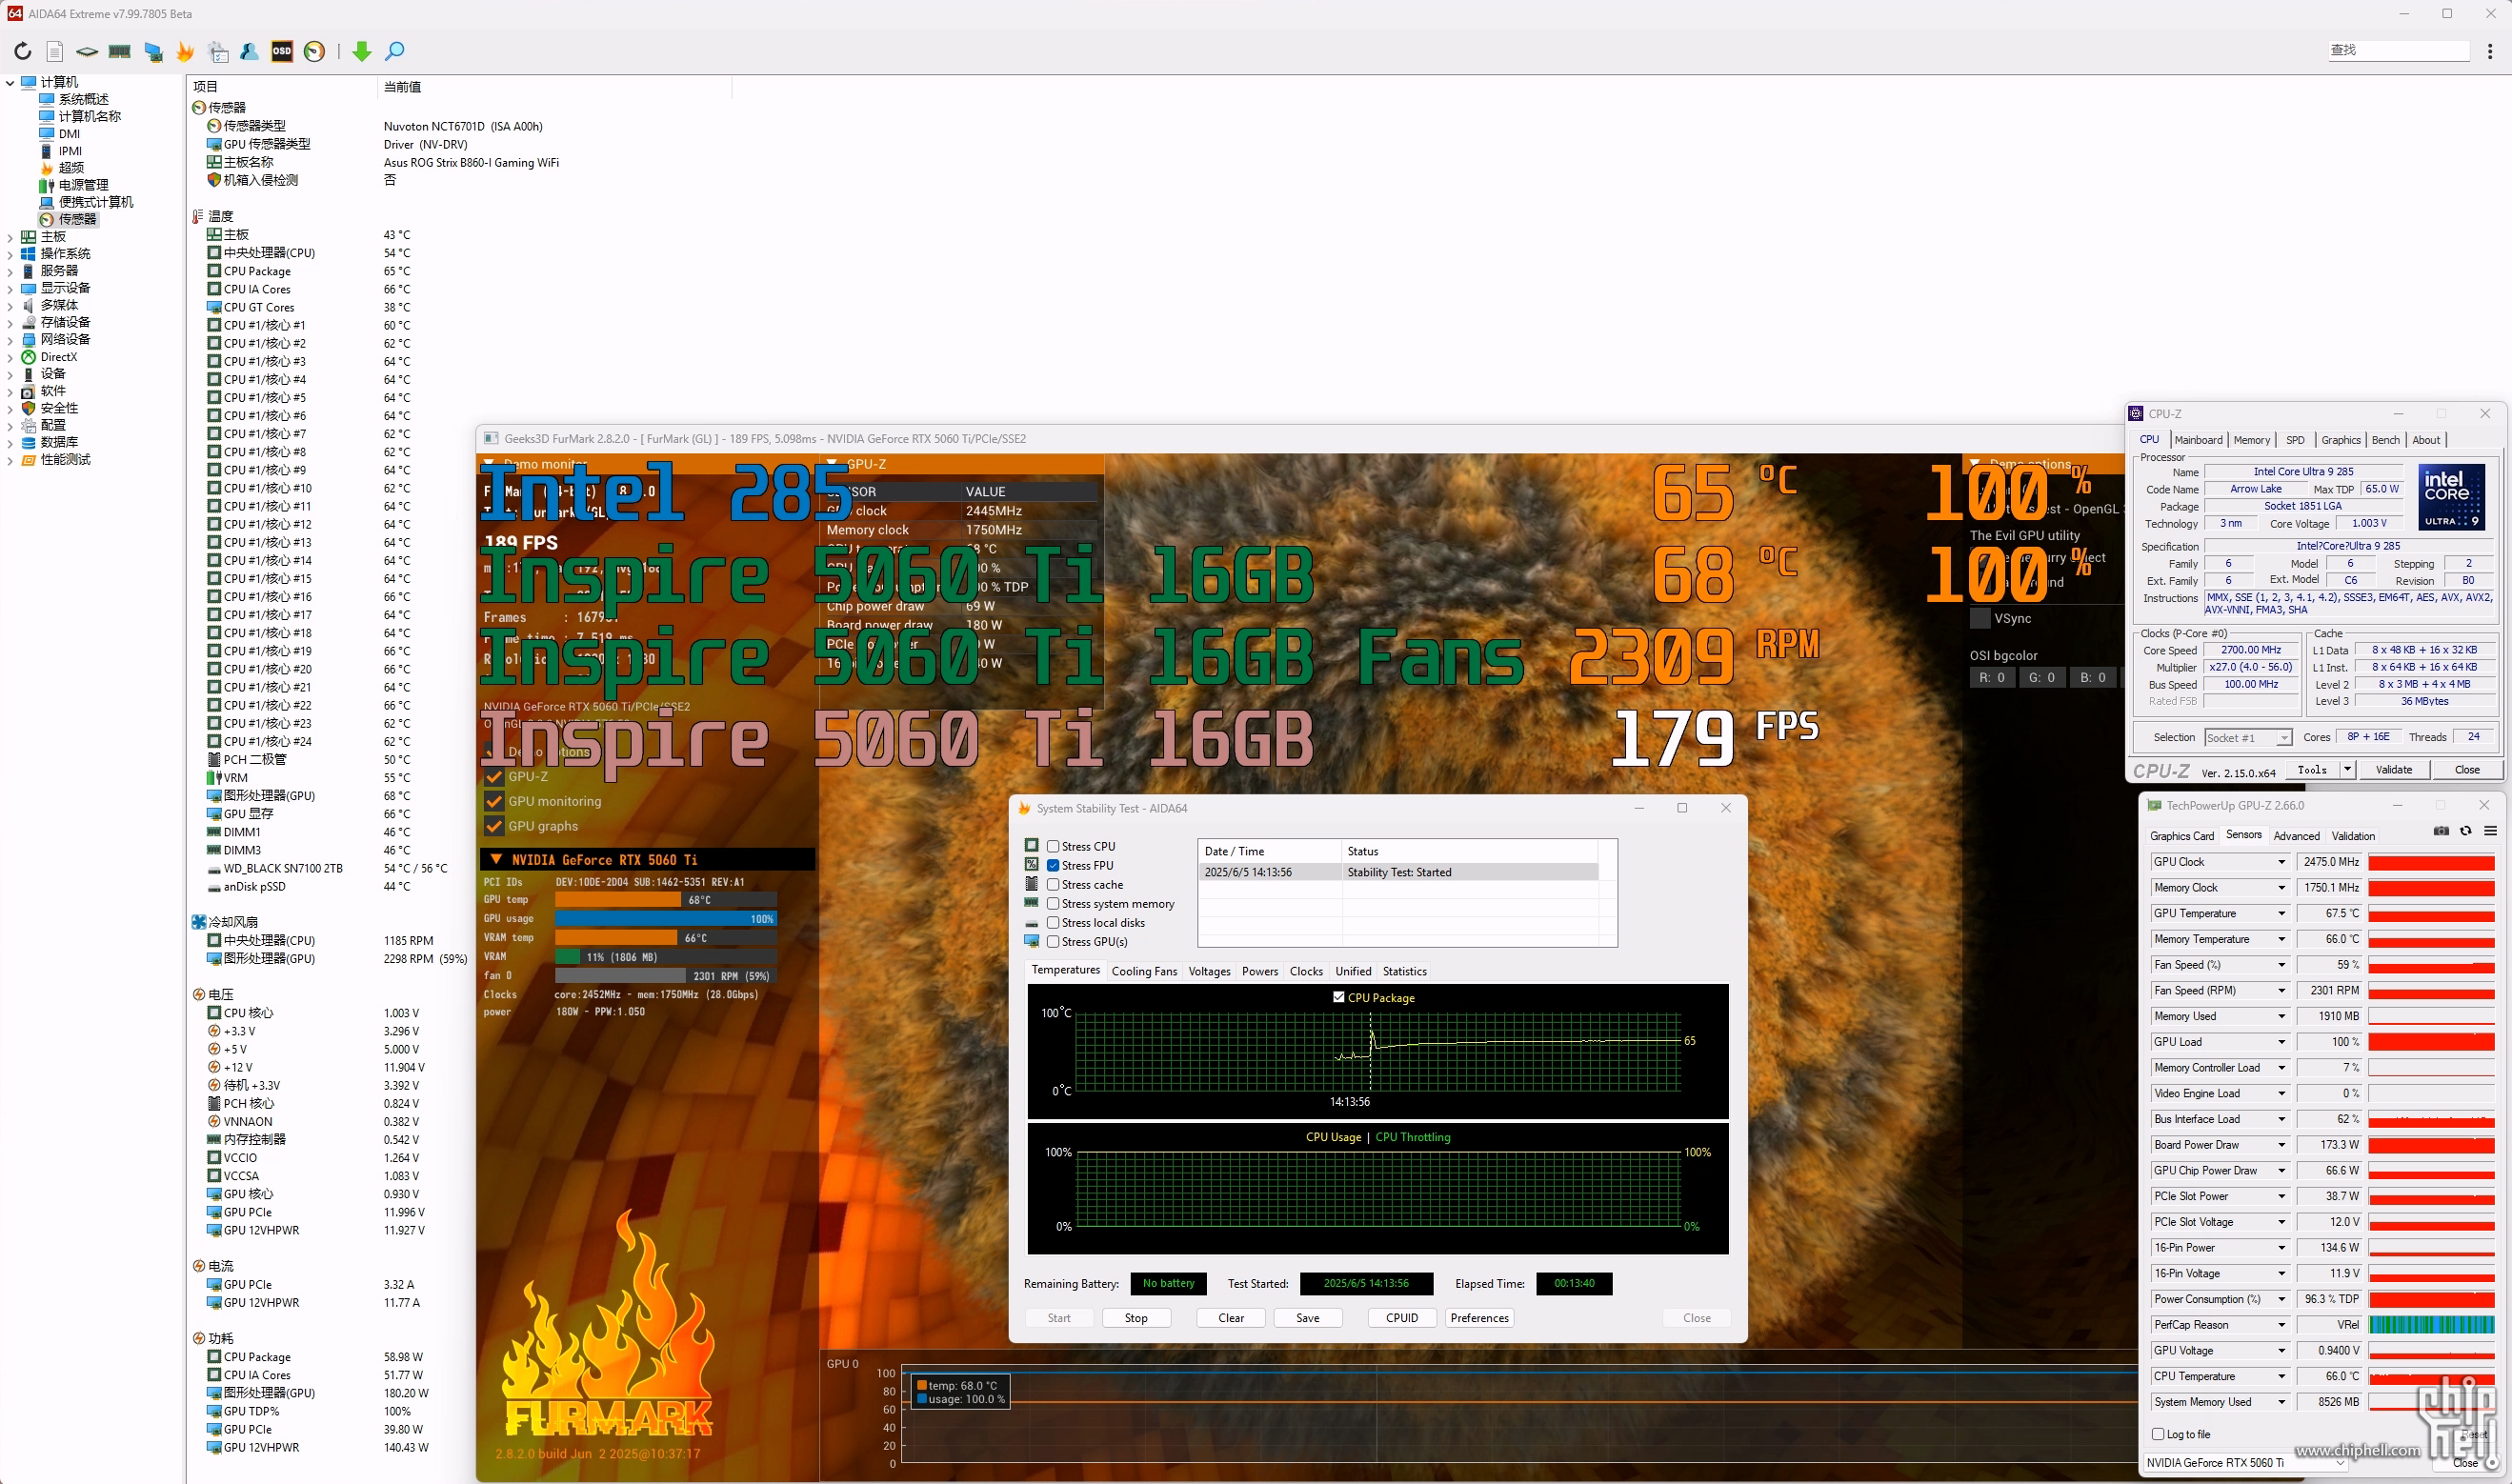The image size is (2512, 1484).
Task: Select 便携式计算机 tree item
Action: pos(95,202)
